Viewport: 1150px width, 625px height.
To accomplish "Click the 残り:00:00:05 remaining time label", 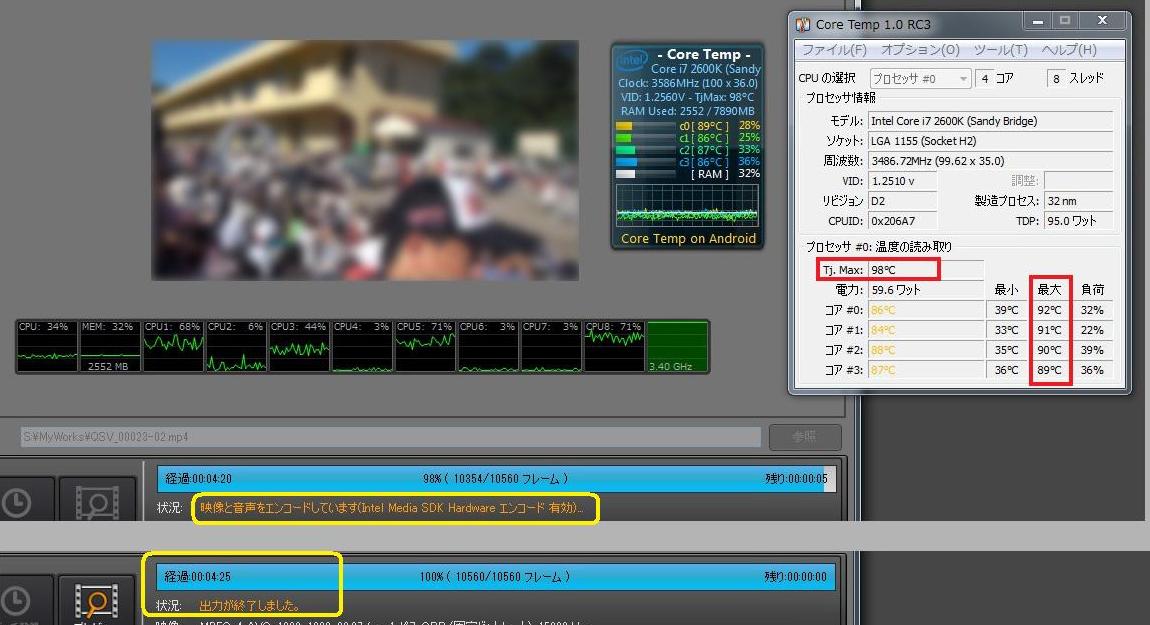I will 796,478.
